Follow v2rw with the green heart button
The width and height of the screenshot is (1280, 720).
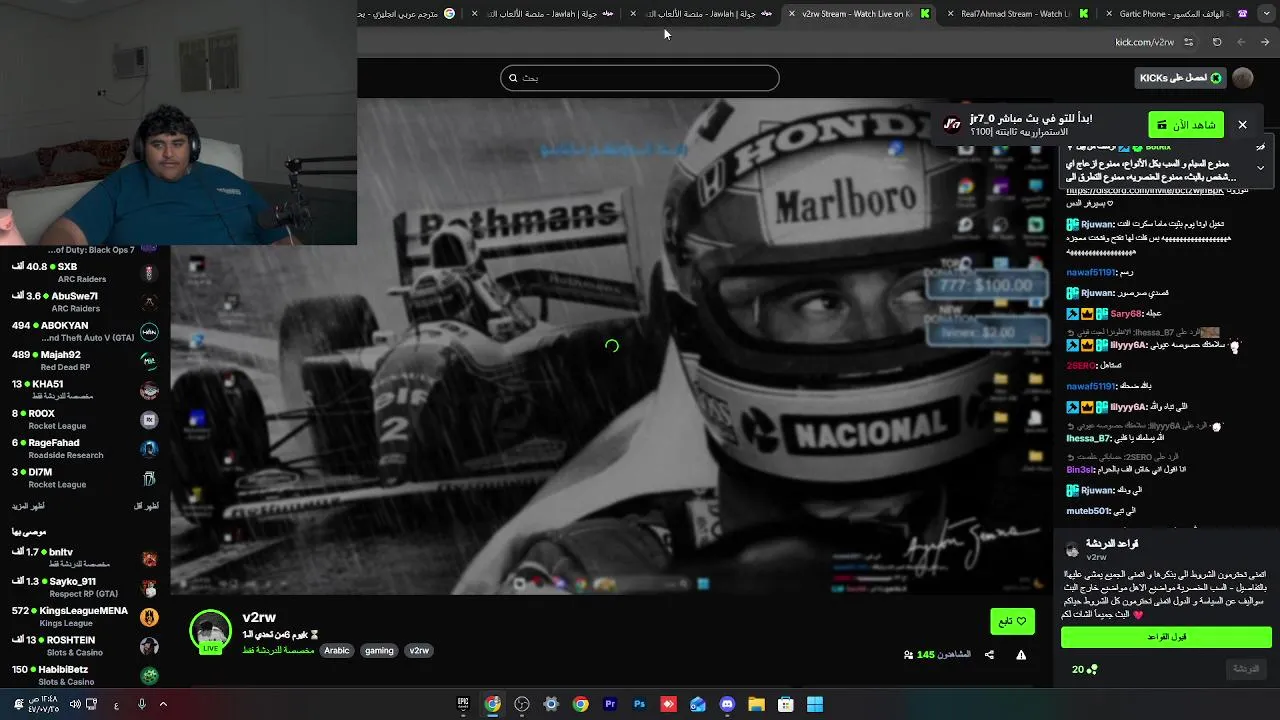(x=1012, y=621)
